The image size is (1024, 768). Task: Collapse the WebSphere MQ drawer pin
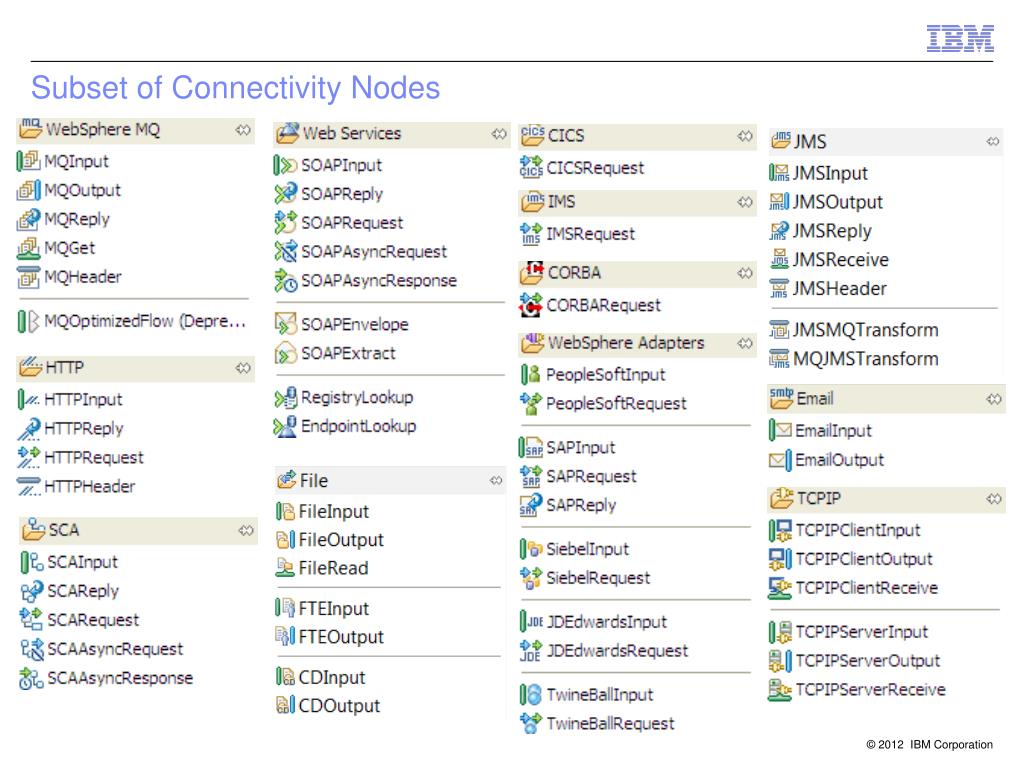[243, 130]
